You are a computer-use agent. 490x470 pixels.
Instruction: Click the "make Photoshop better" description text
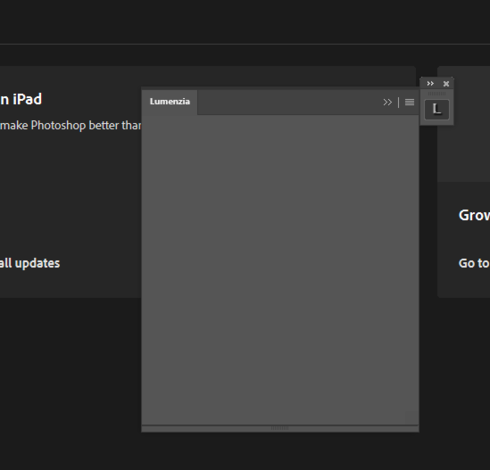(70, 125)
